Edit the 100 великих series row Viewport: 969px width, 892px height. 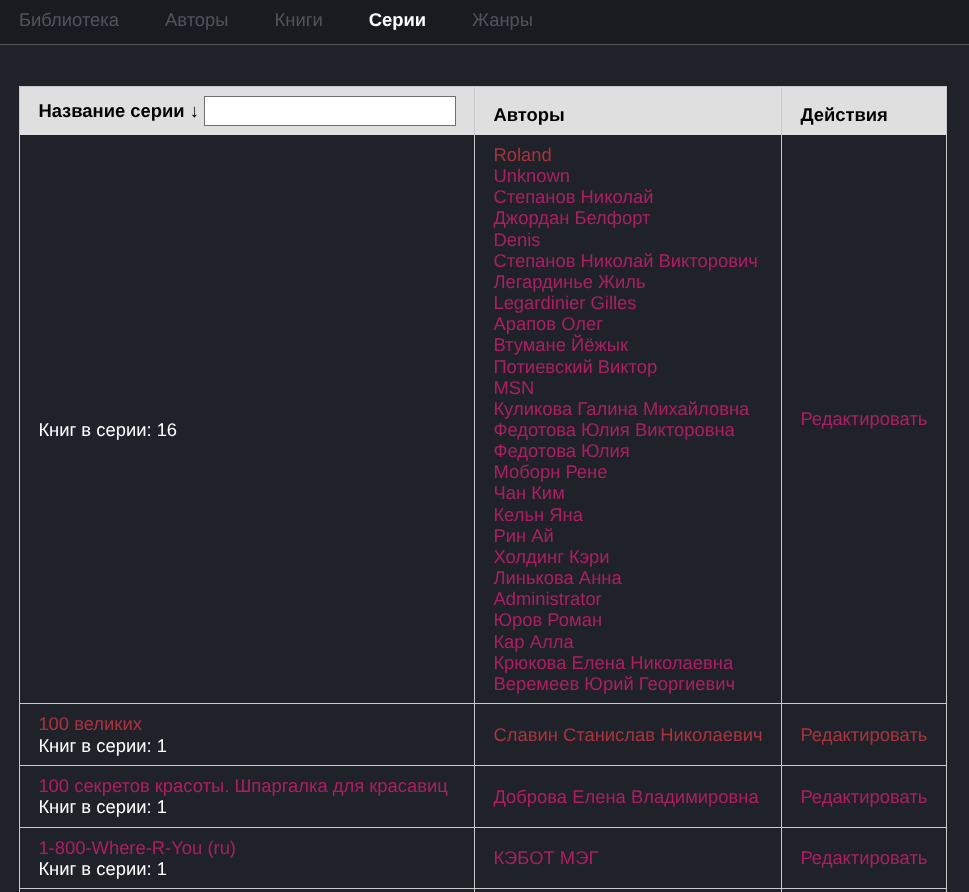coord(863,735)
